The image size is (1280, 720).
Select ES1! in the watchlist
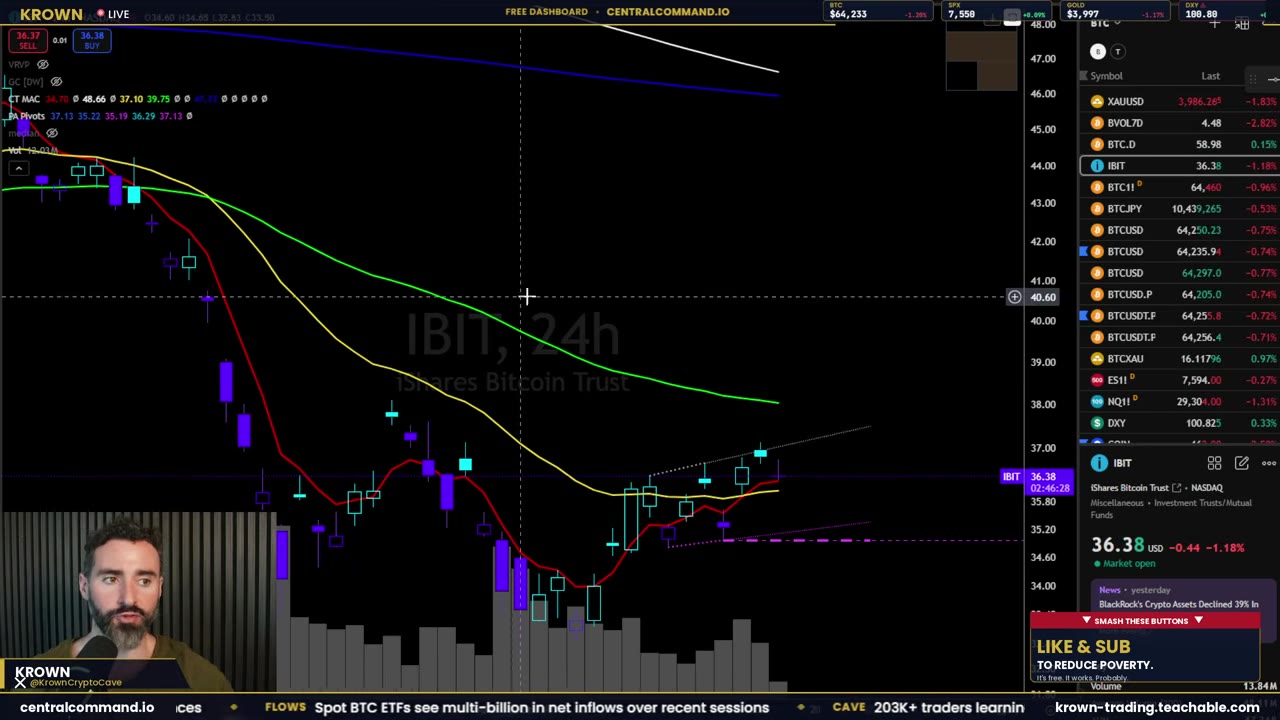tap(1180, 380)
